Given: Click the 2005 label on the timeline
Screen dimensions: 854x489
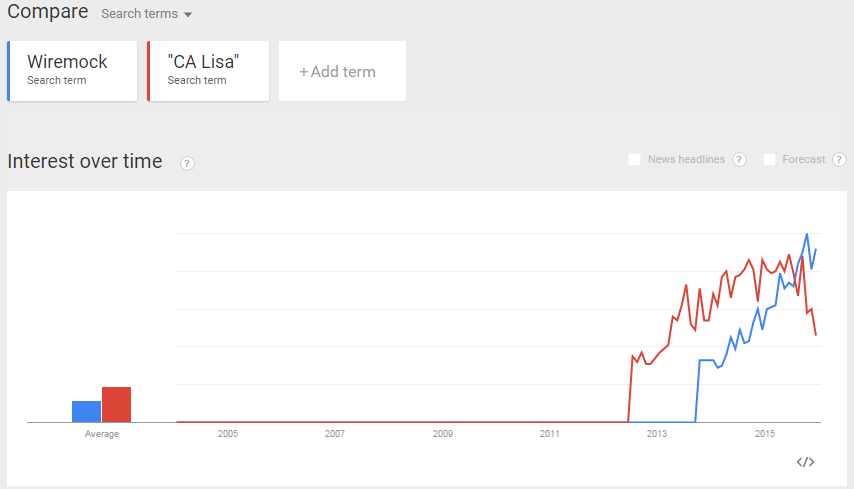Looking at the screenshot, I should 228,434.
